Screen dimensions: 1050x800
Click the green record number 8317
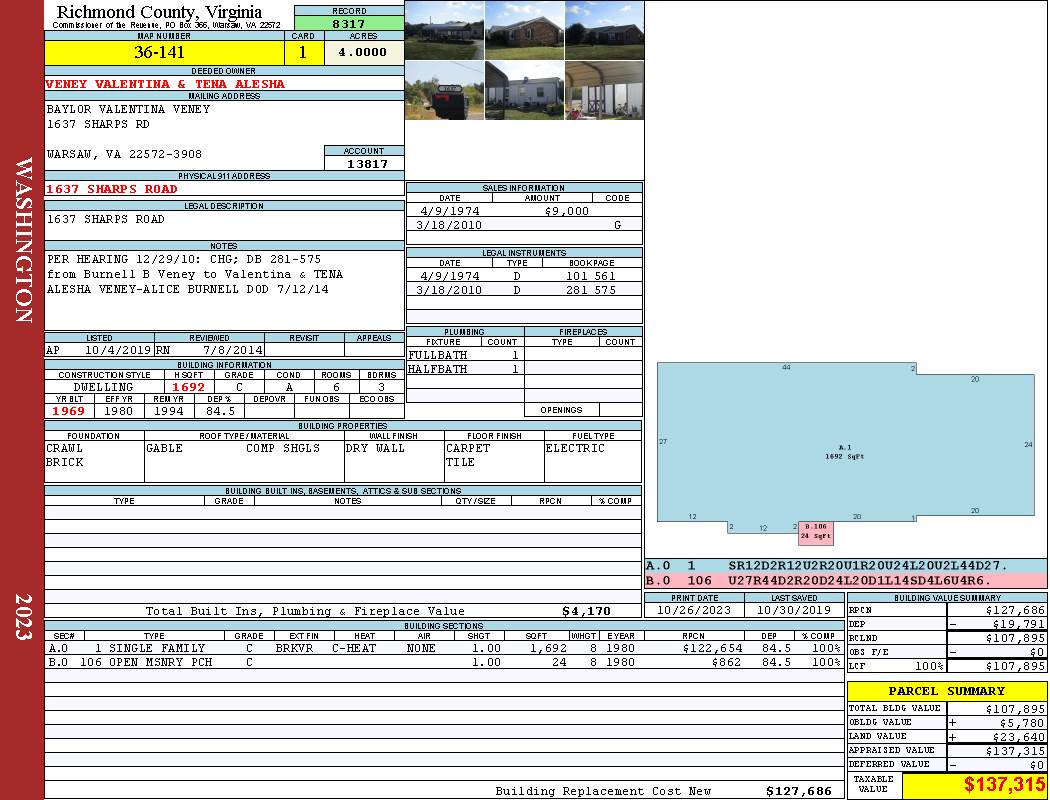(349, 23)
